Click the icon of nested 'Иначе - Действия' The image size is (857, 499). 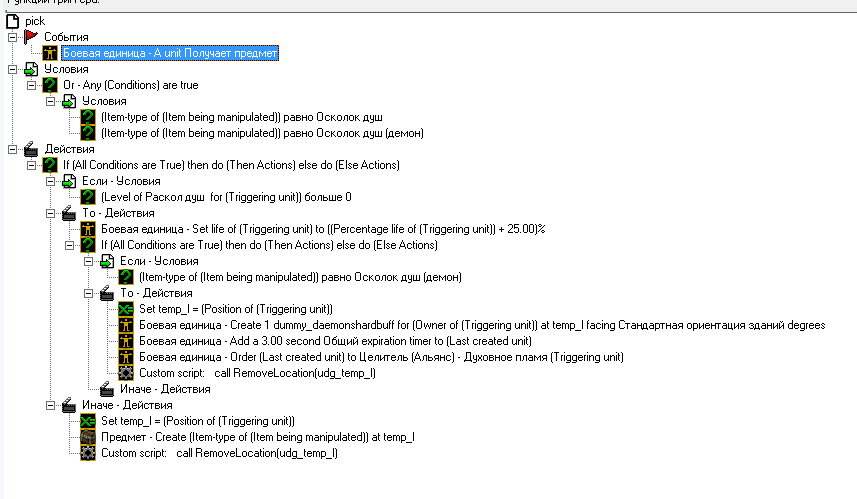click(x=107, y=389)
